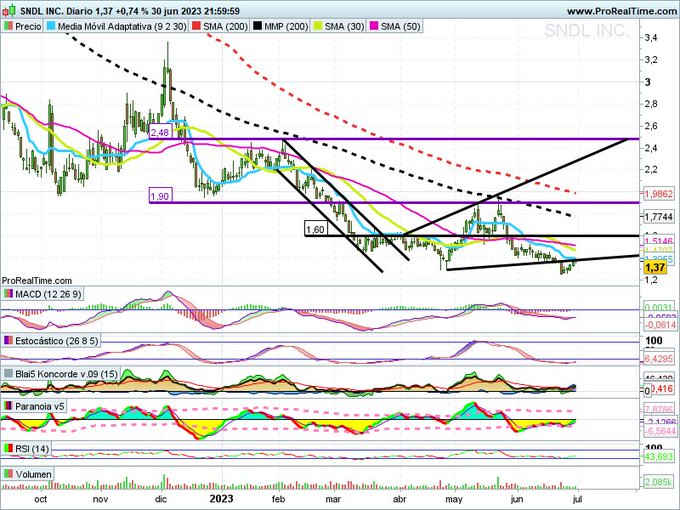Select the 2,48 resistance level label
Screen dimensions: 680x510
coord(160,132)
